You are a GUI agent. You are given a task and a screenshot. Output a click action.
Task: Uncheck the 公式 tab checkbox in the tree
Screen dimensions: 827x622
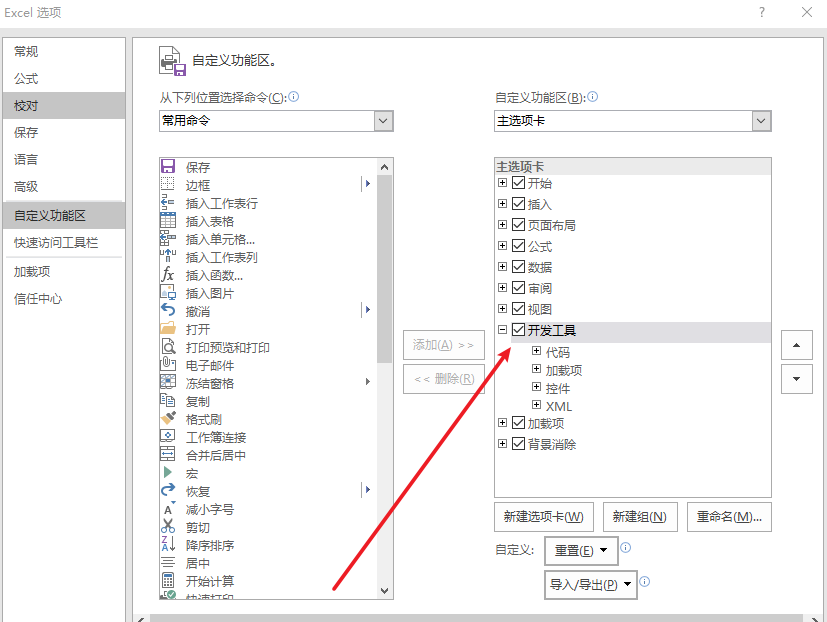tap(518, 246)
